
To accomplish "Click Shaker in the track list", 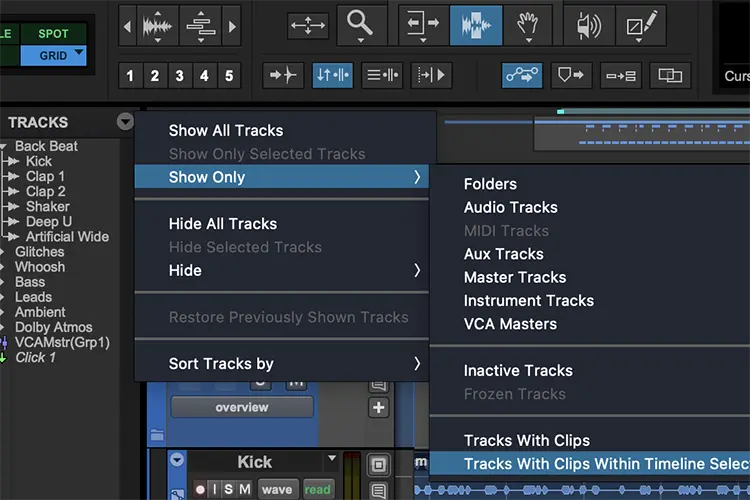I will [x=48, y=207].
